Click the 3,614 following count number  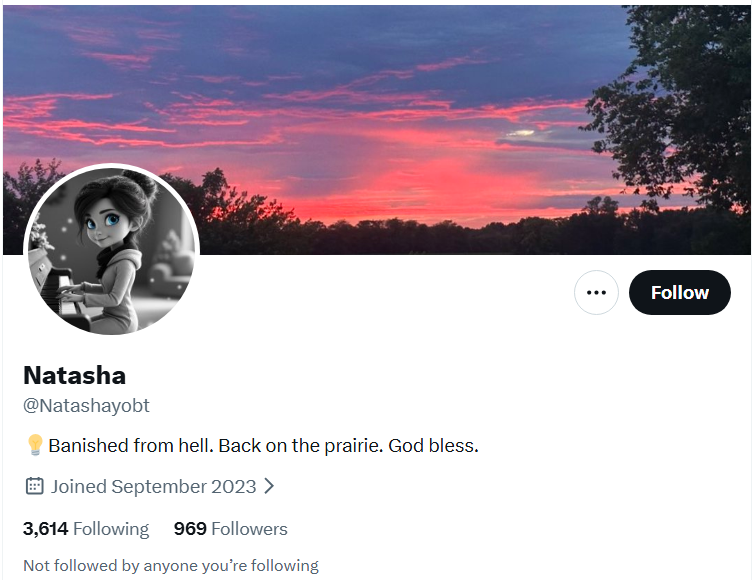[x=46, y=529]
